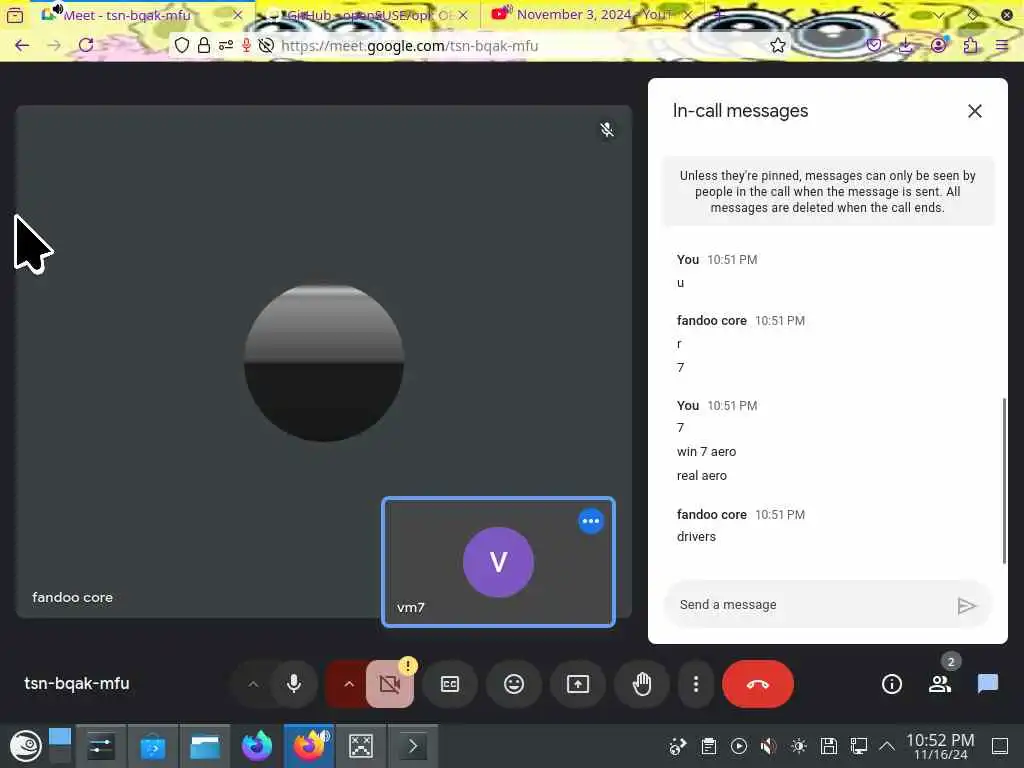Go back with the browser back arrow
The width and height of the screenshot is (1024, 768).
(x=22, y=45)
